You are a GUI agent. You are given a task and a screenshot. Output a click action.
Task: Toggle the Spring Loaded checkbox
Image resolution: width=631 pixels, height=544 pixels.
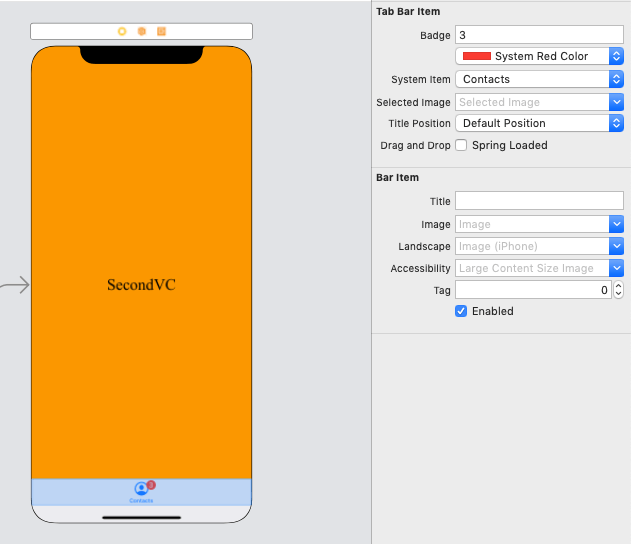click(x=461, y=145)
